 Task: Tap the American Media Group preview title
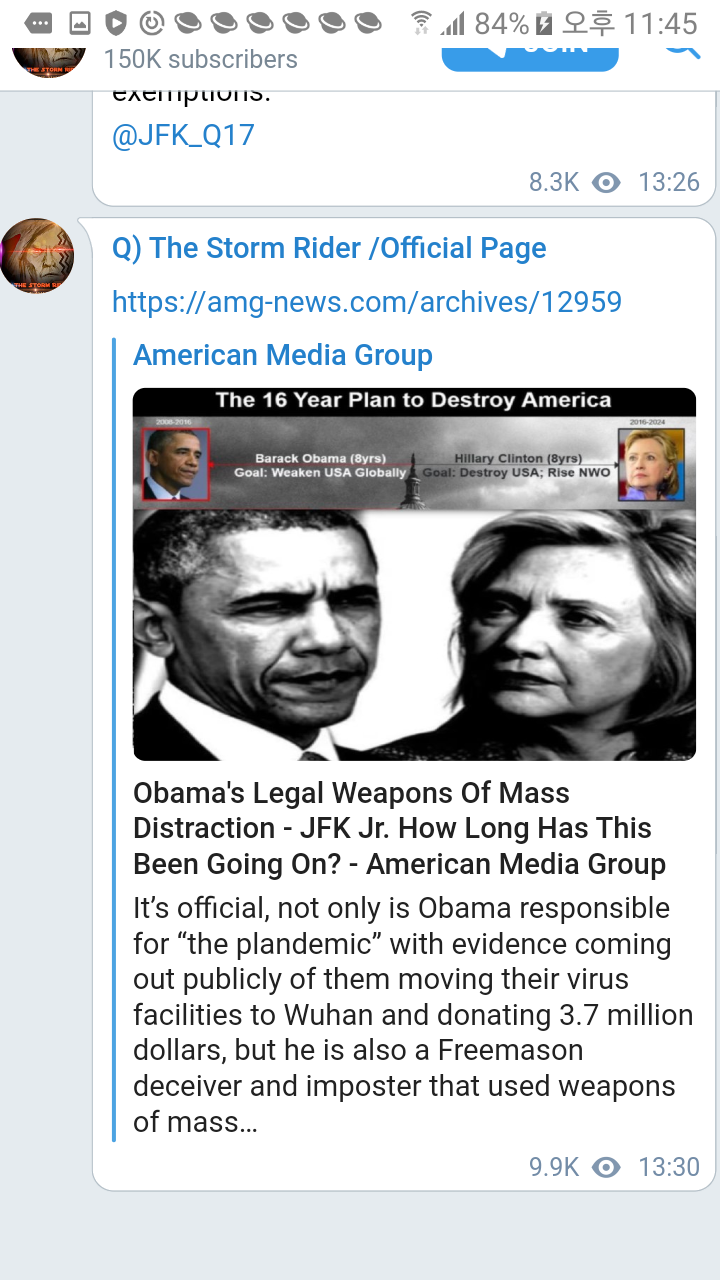coord(283,355)
